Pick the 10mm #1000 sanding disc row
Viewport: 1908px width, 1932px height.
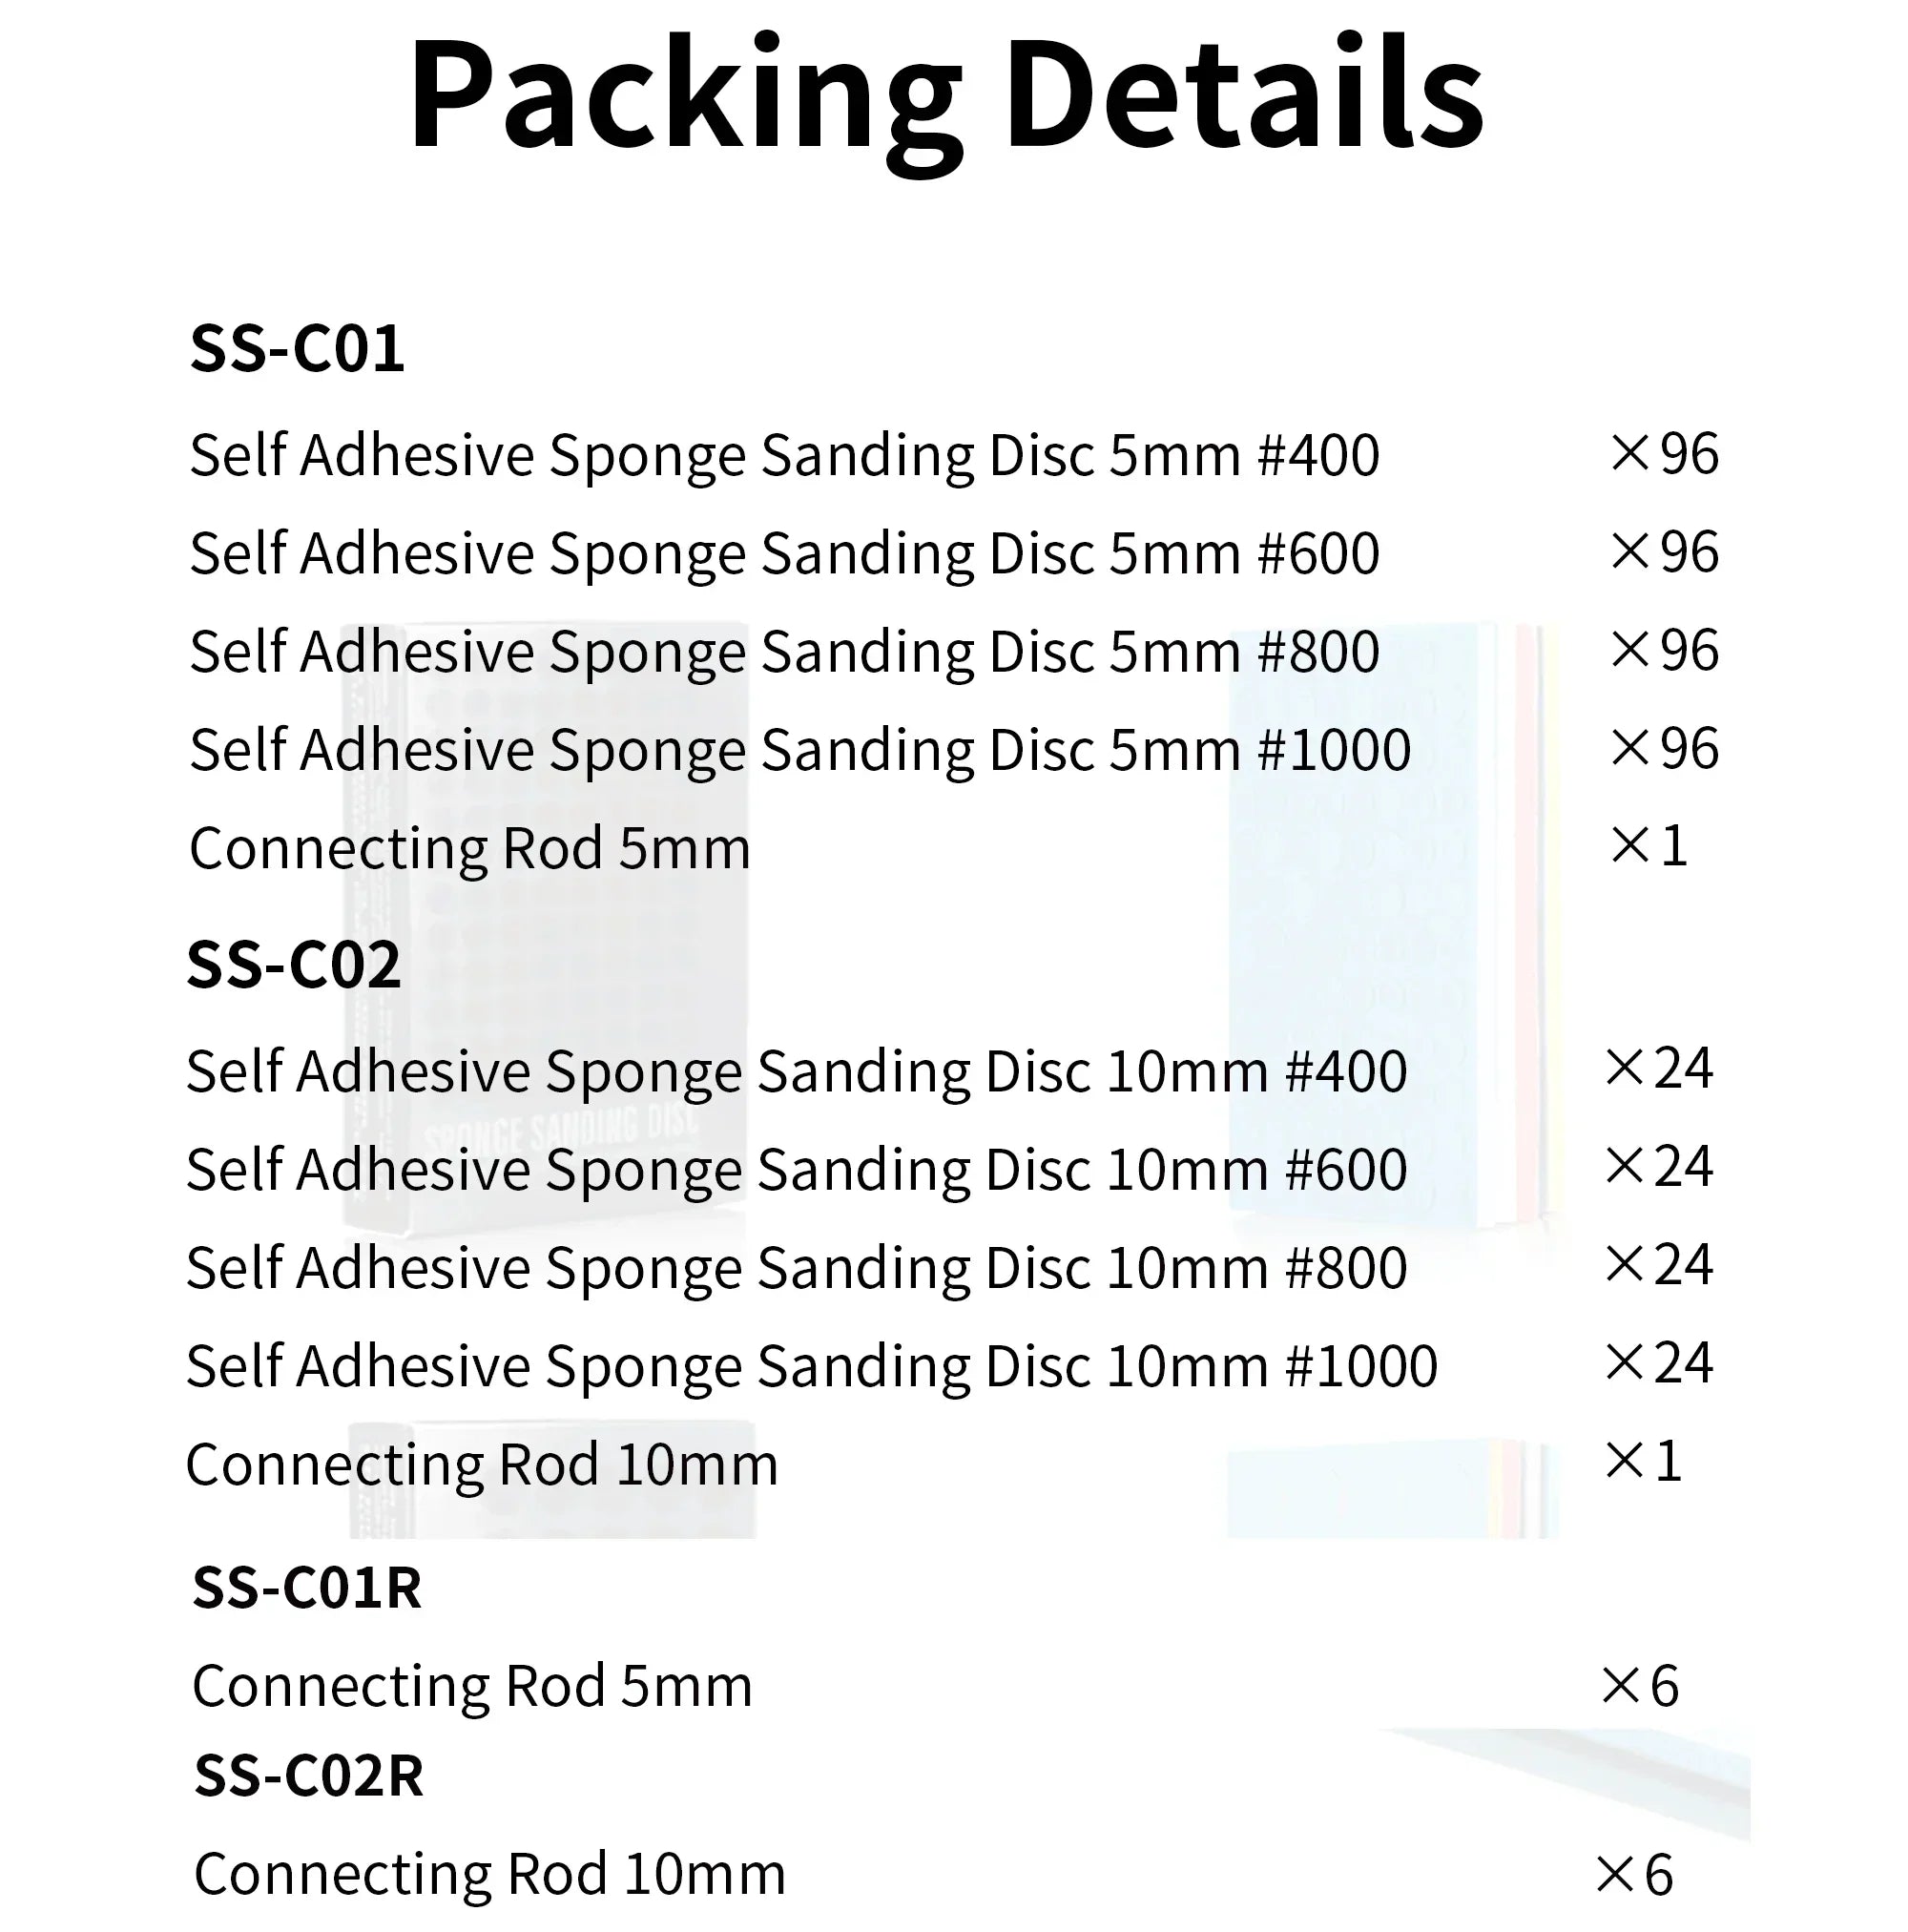click(811, 1366)
